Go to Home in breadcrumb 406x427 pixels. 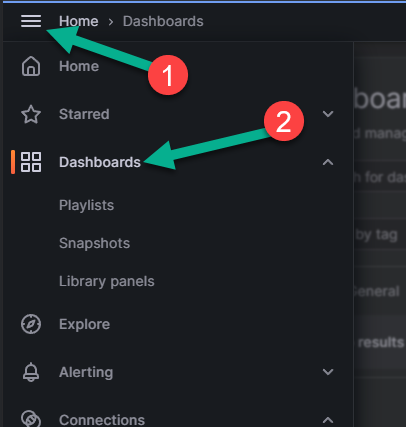pyautogui.click(x=79, y=21)
